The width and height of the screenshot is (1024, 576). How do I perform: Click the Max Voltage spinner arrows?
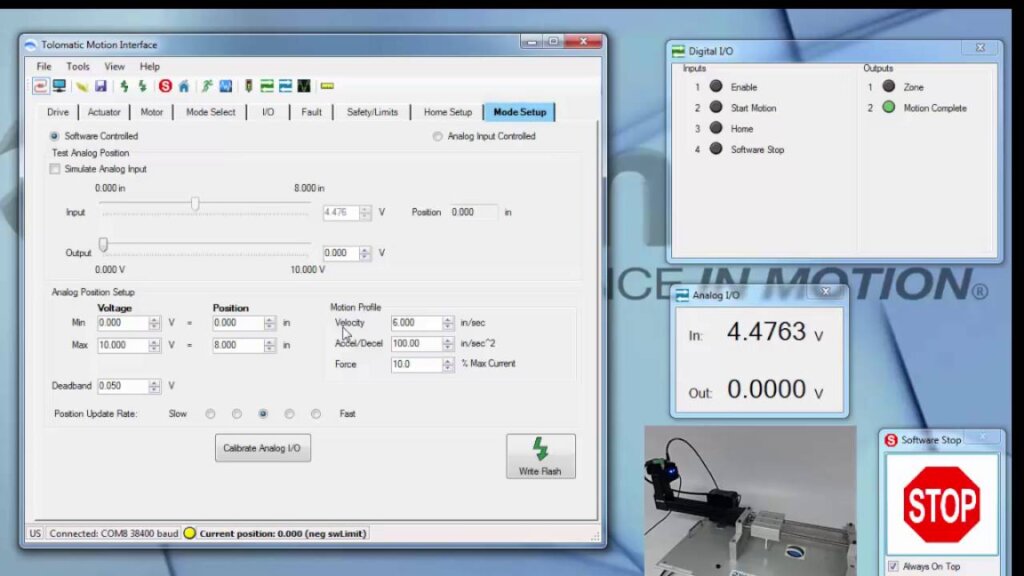[154, 345]
